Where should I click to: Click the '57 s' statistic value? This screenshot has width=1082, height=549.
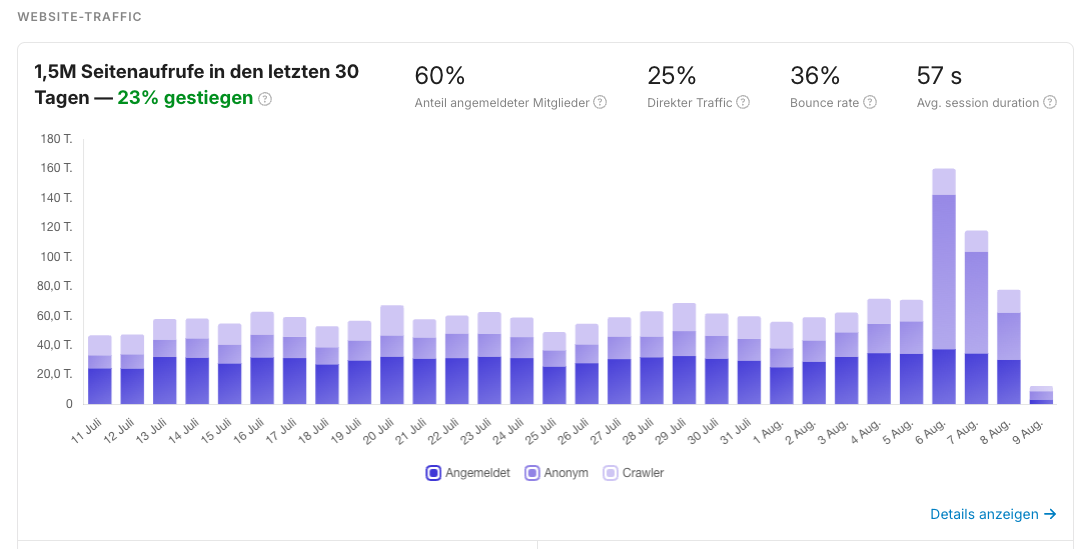(939, 75)
